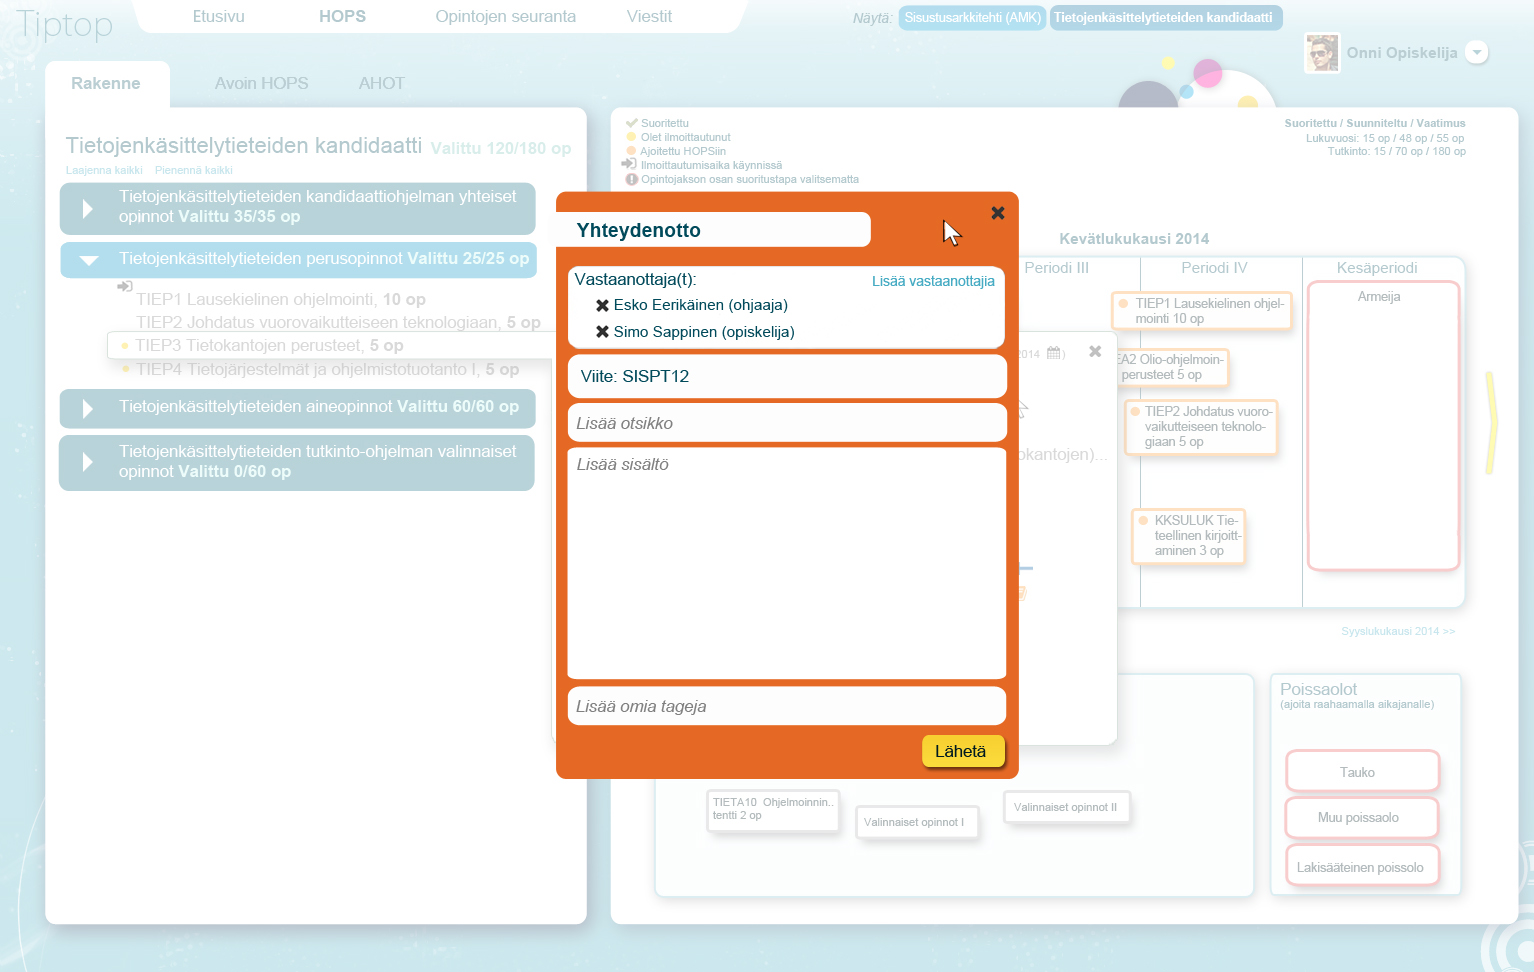Close background course panel with X

1095,351
